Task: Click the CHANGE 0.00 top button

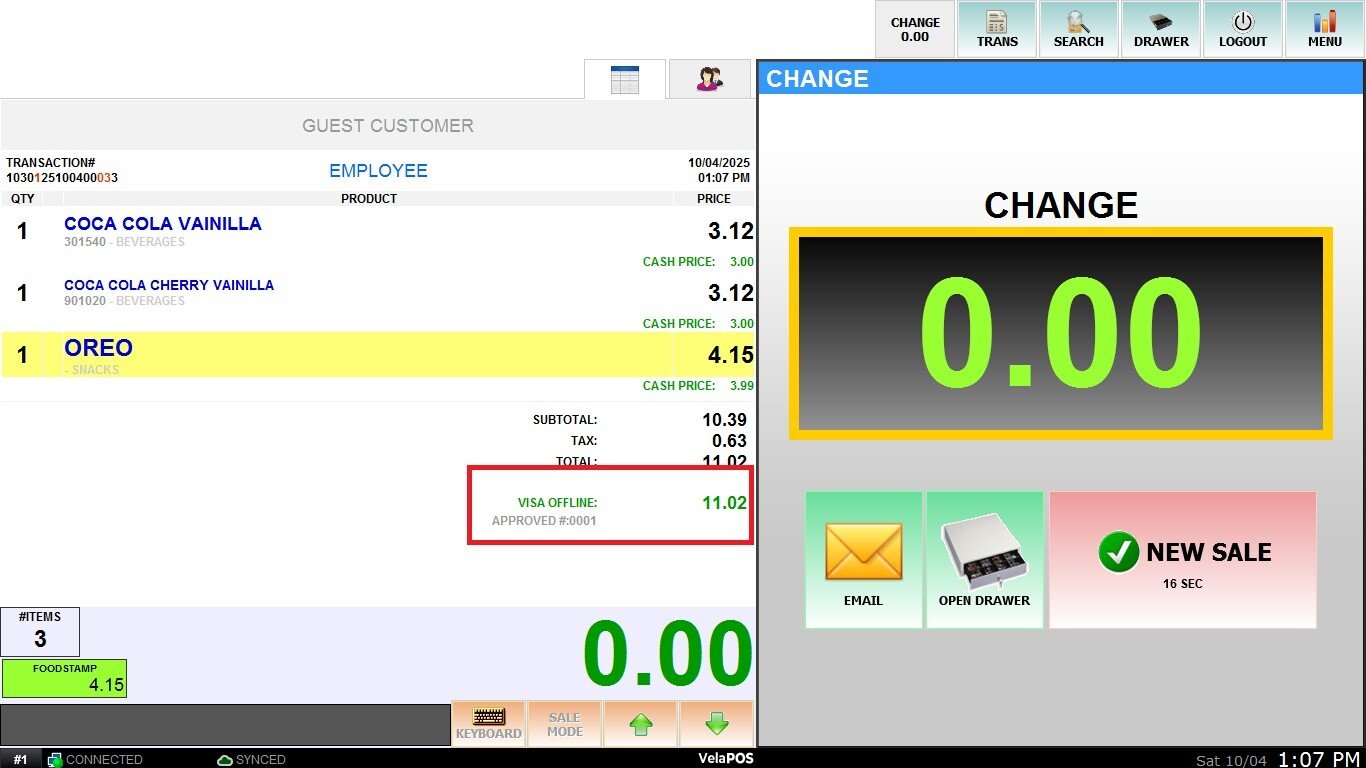Action: 915,29
